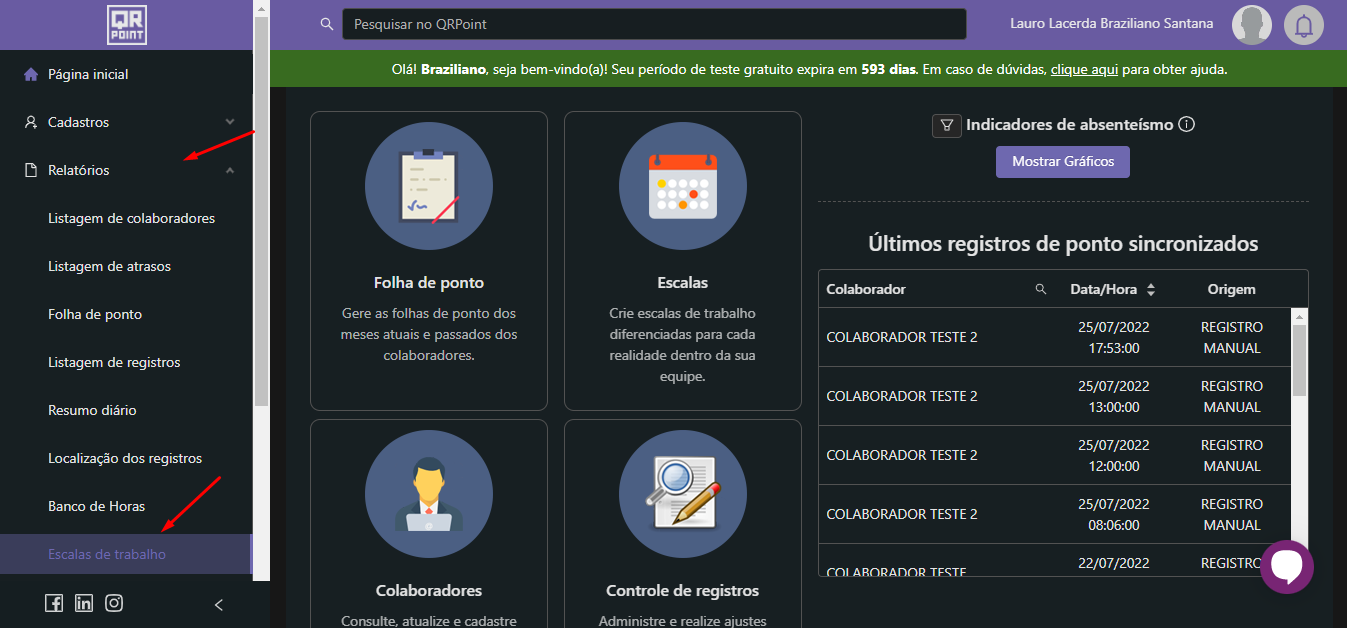The width and height of the screenshot is (1347, 628).
Task: Click the absenteeism filter icon
Action: [x=946, y=125]
